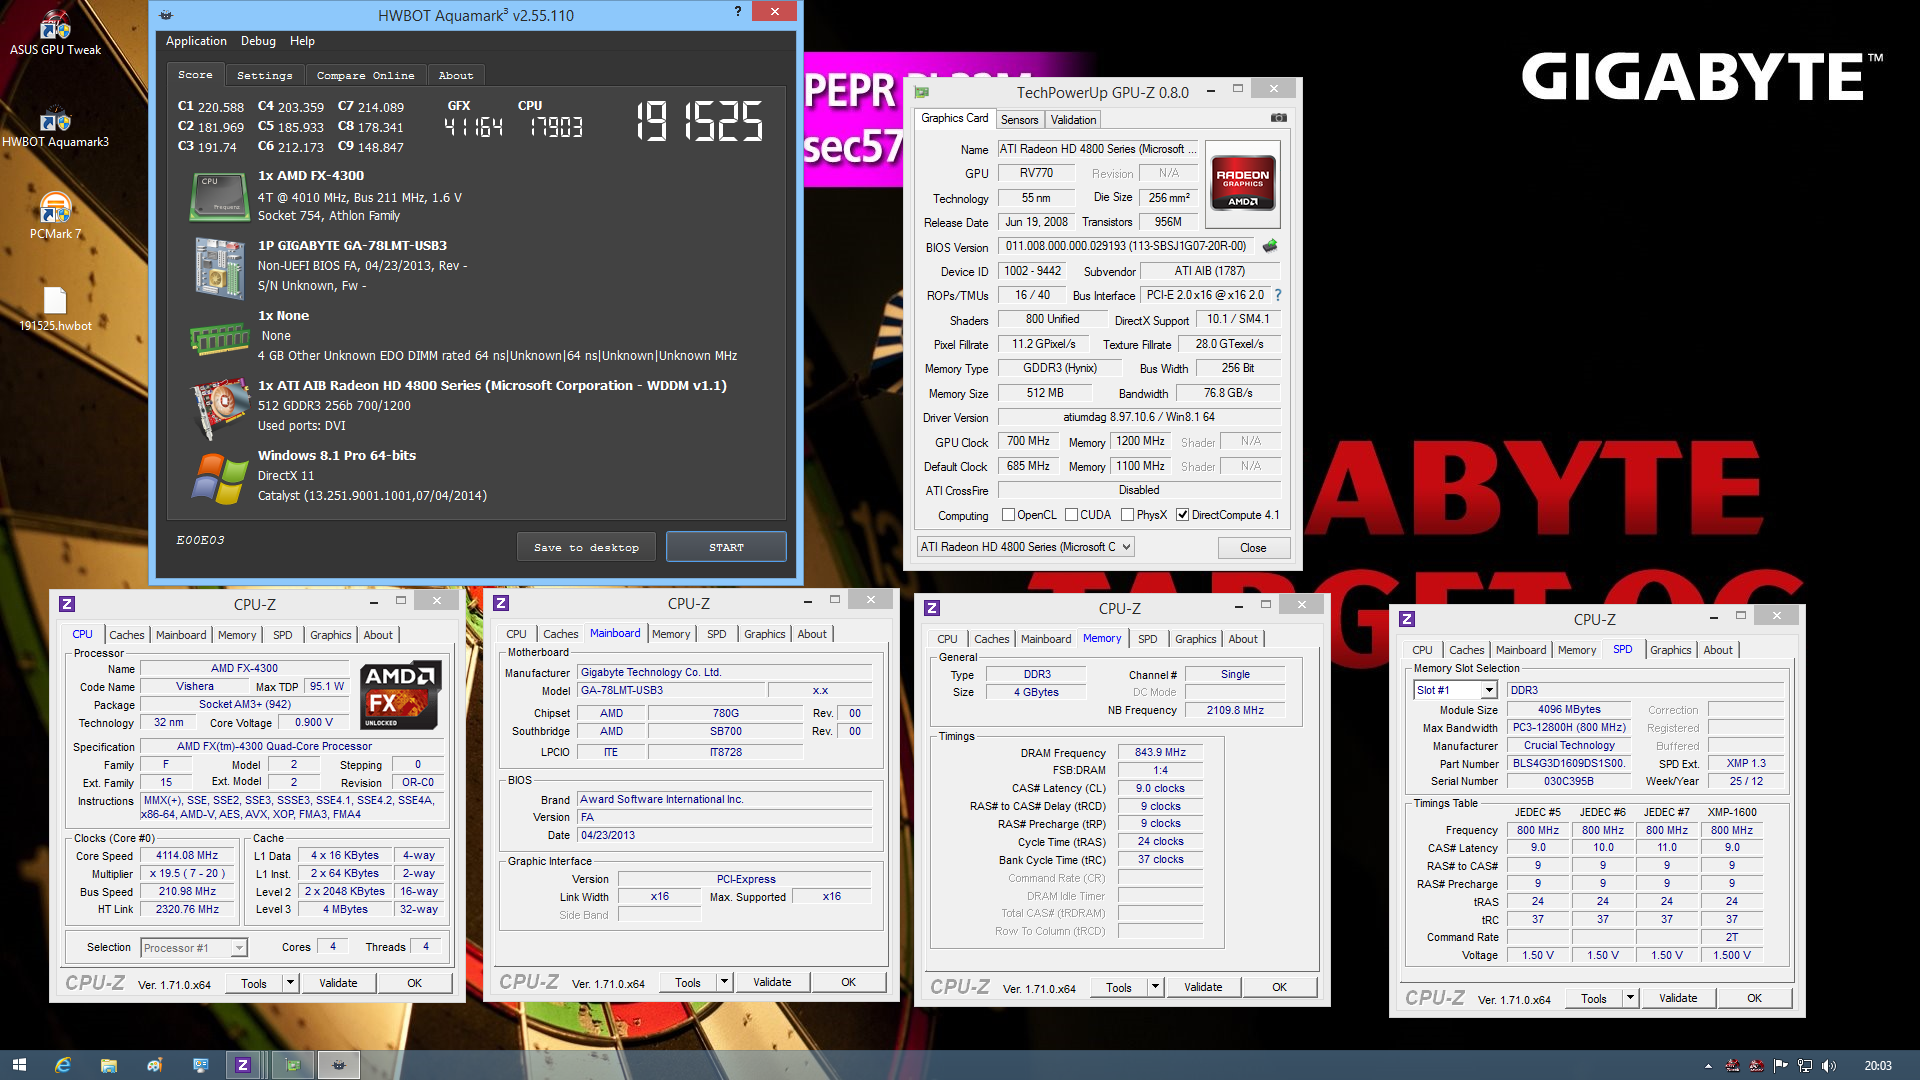1920x1080 pixels.
Task: Click the RAM stick icon in Aquamark
Action: pyautogui.click(x=219, y=339)
